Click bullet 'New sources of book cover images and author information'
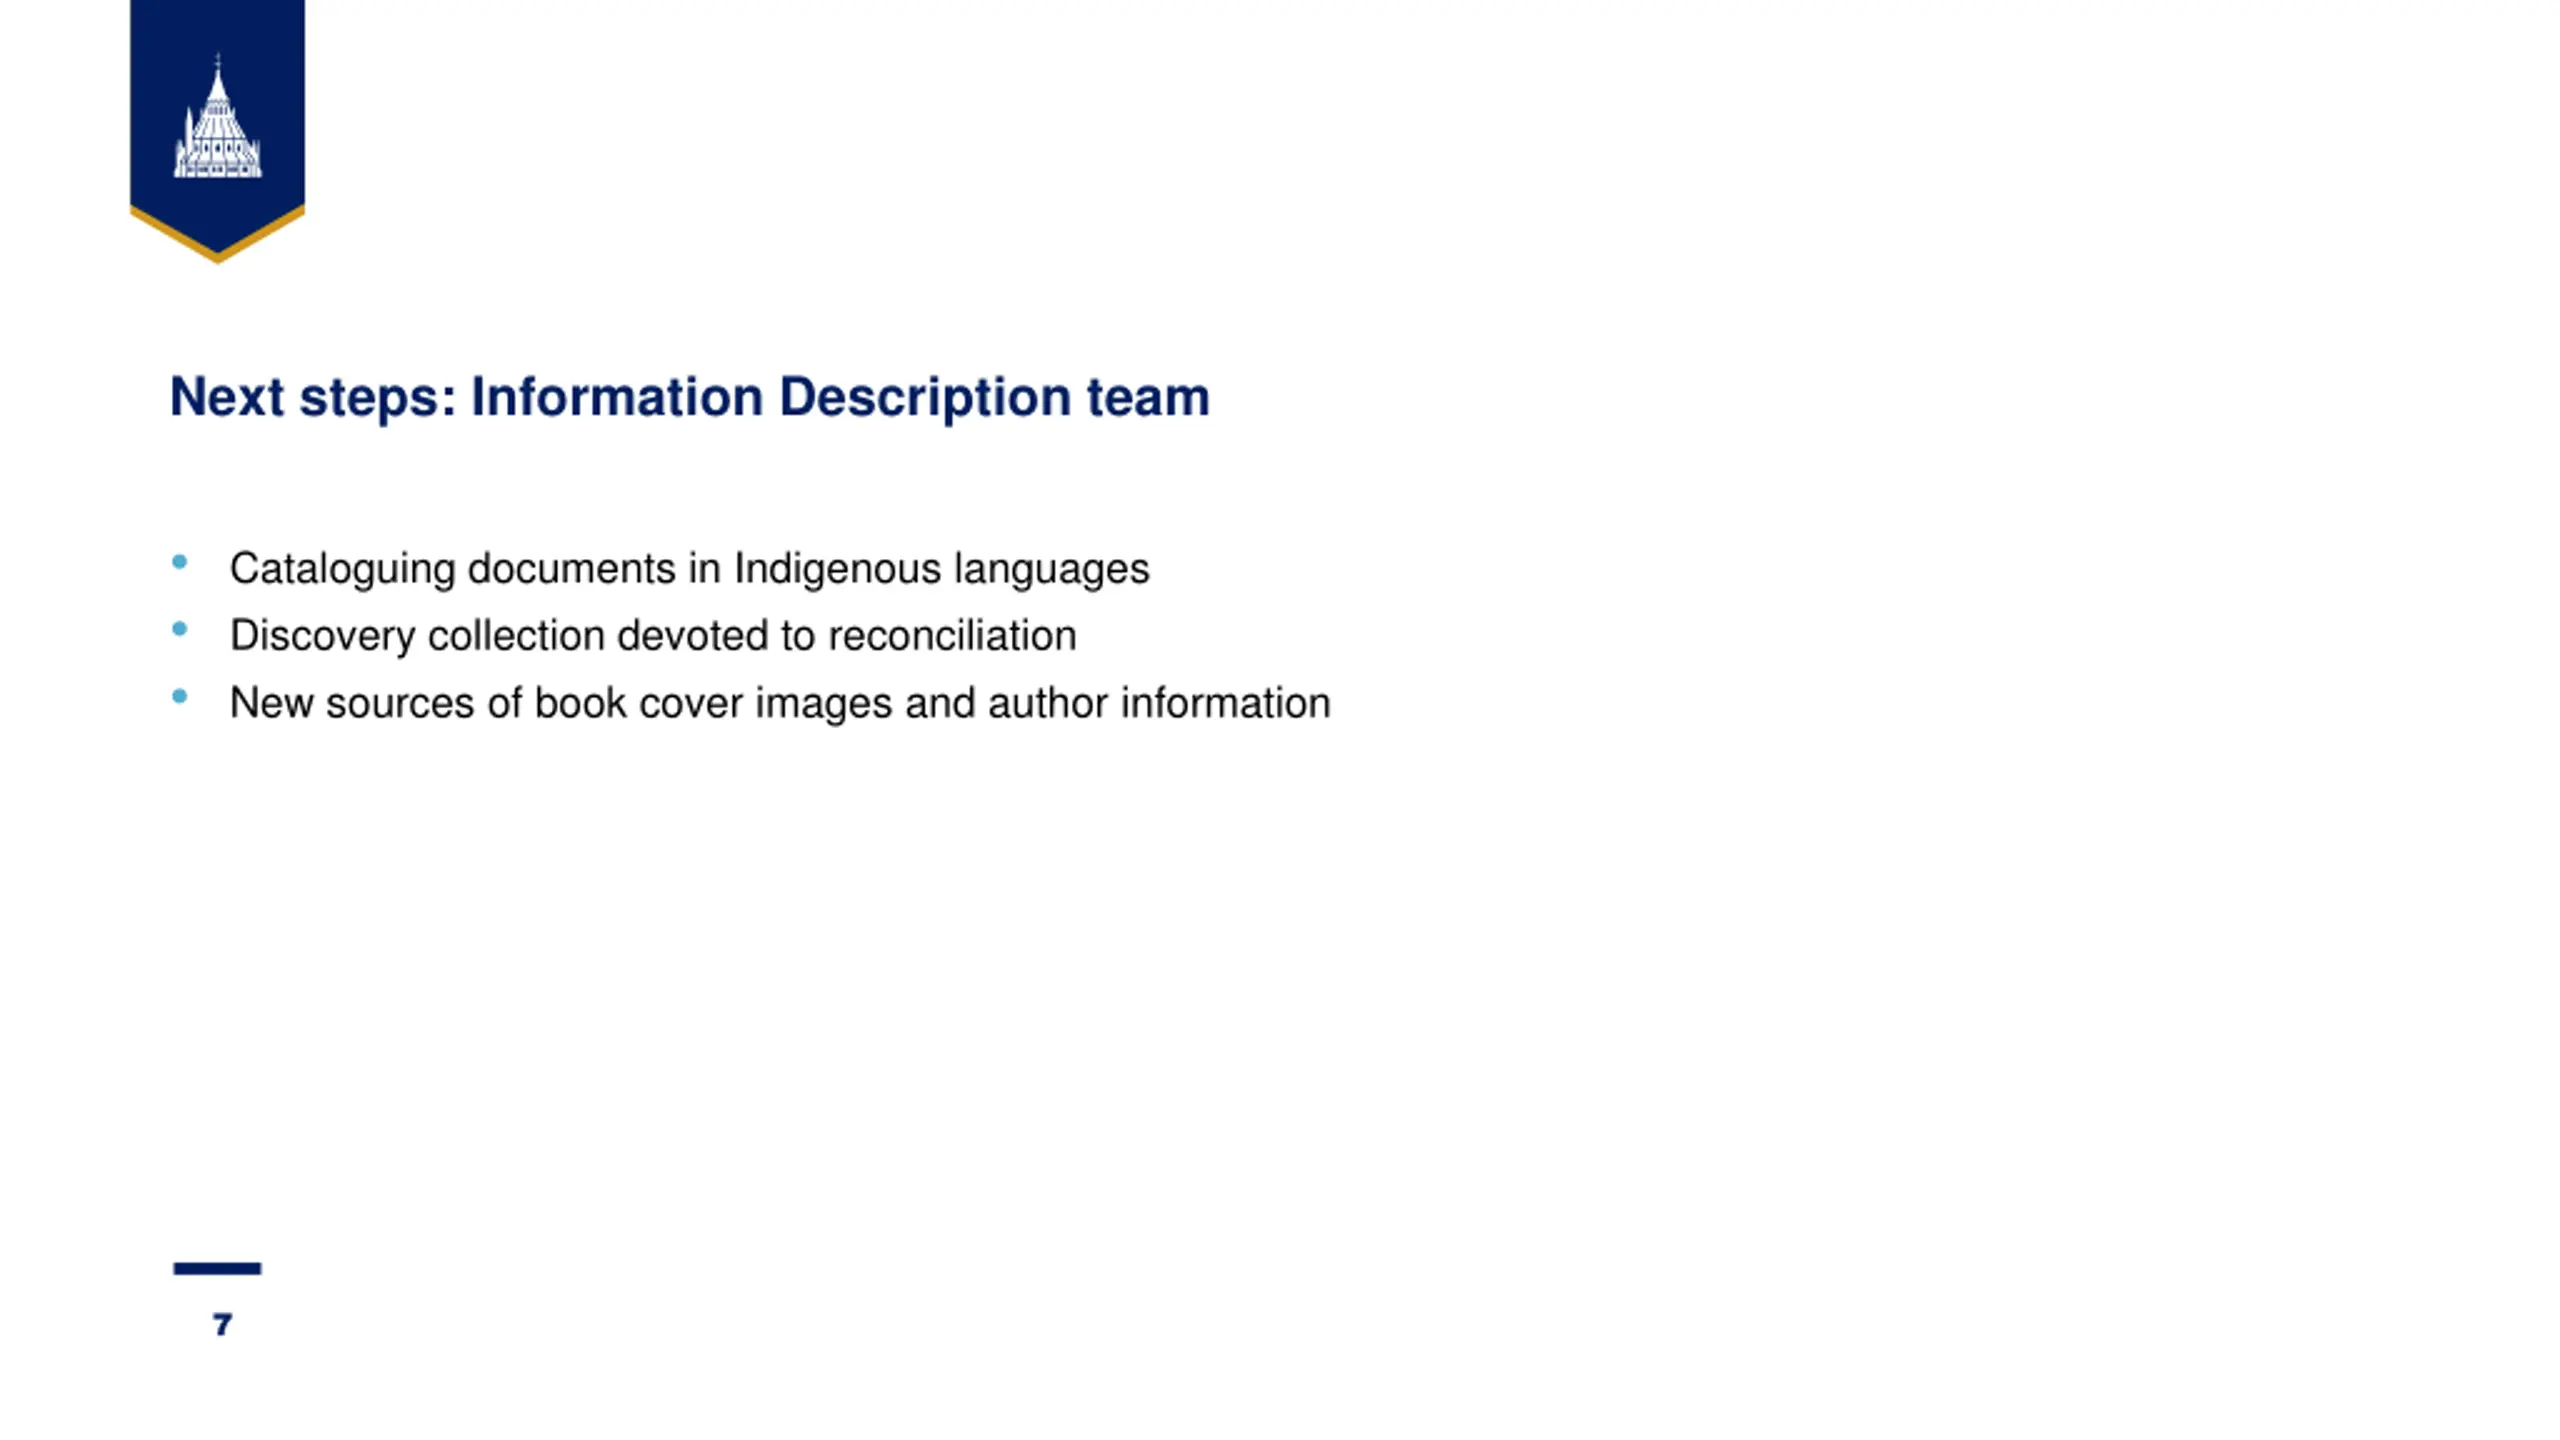2560x1440 pixels. tap(780, 703)
